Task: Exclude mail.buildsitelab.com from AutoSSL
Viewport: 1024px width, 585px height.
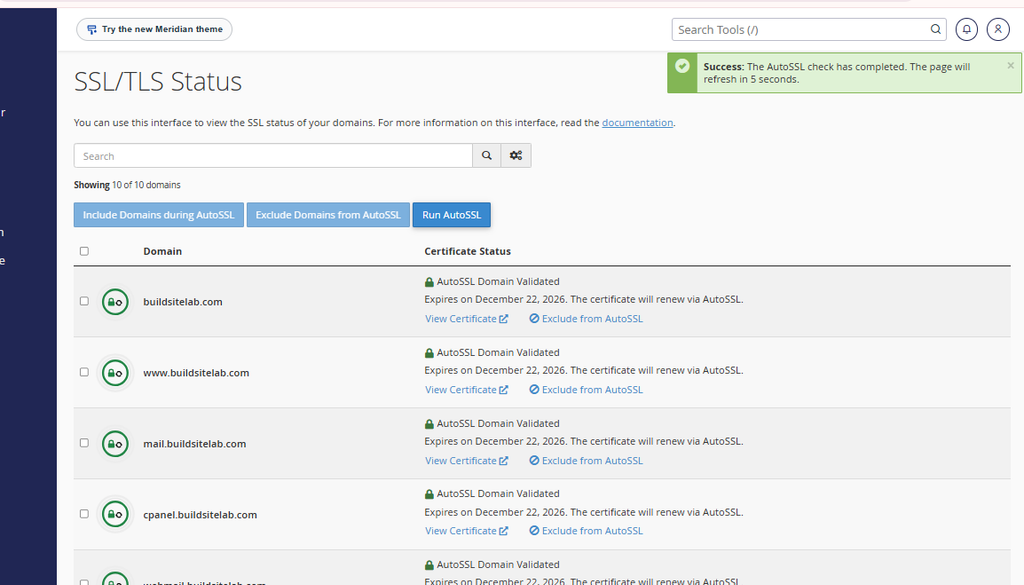Action: point(586,460)
